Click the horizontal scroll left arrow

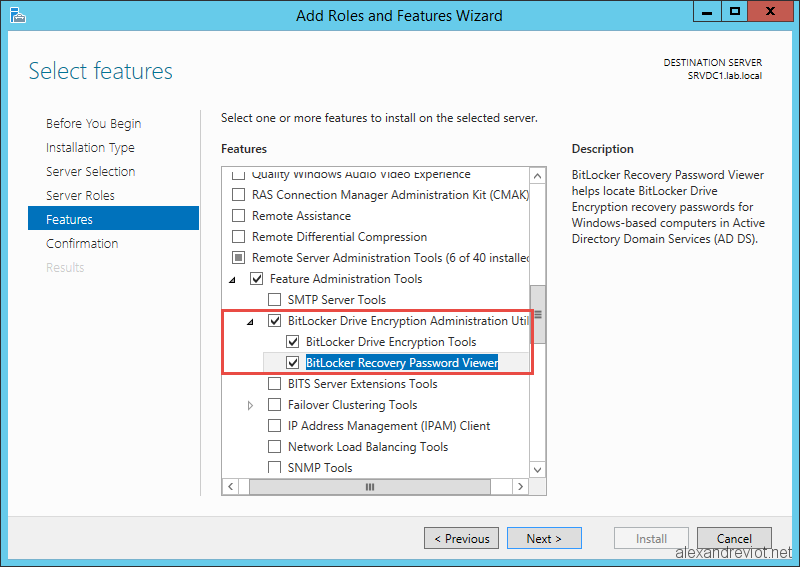click(231, 487)
